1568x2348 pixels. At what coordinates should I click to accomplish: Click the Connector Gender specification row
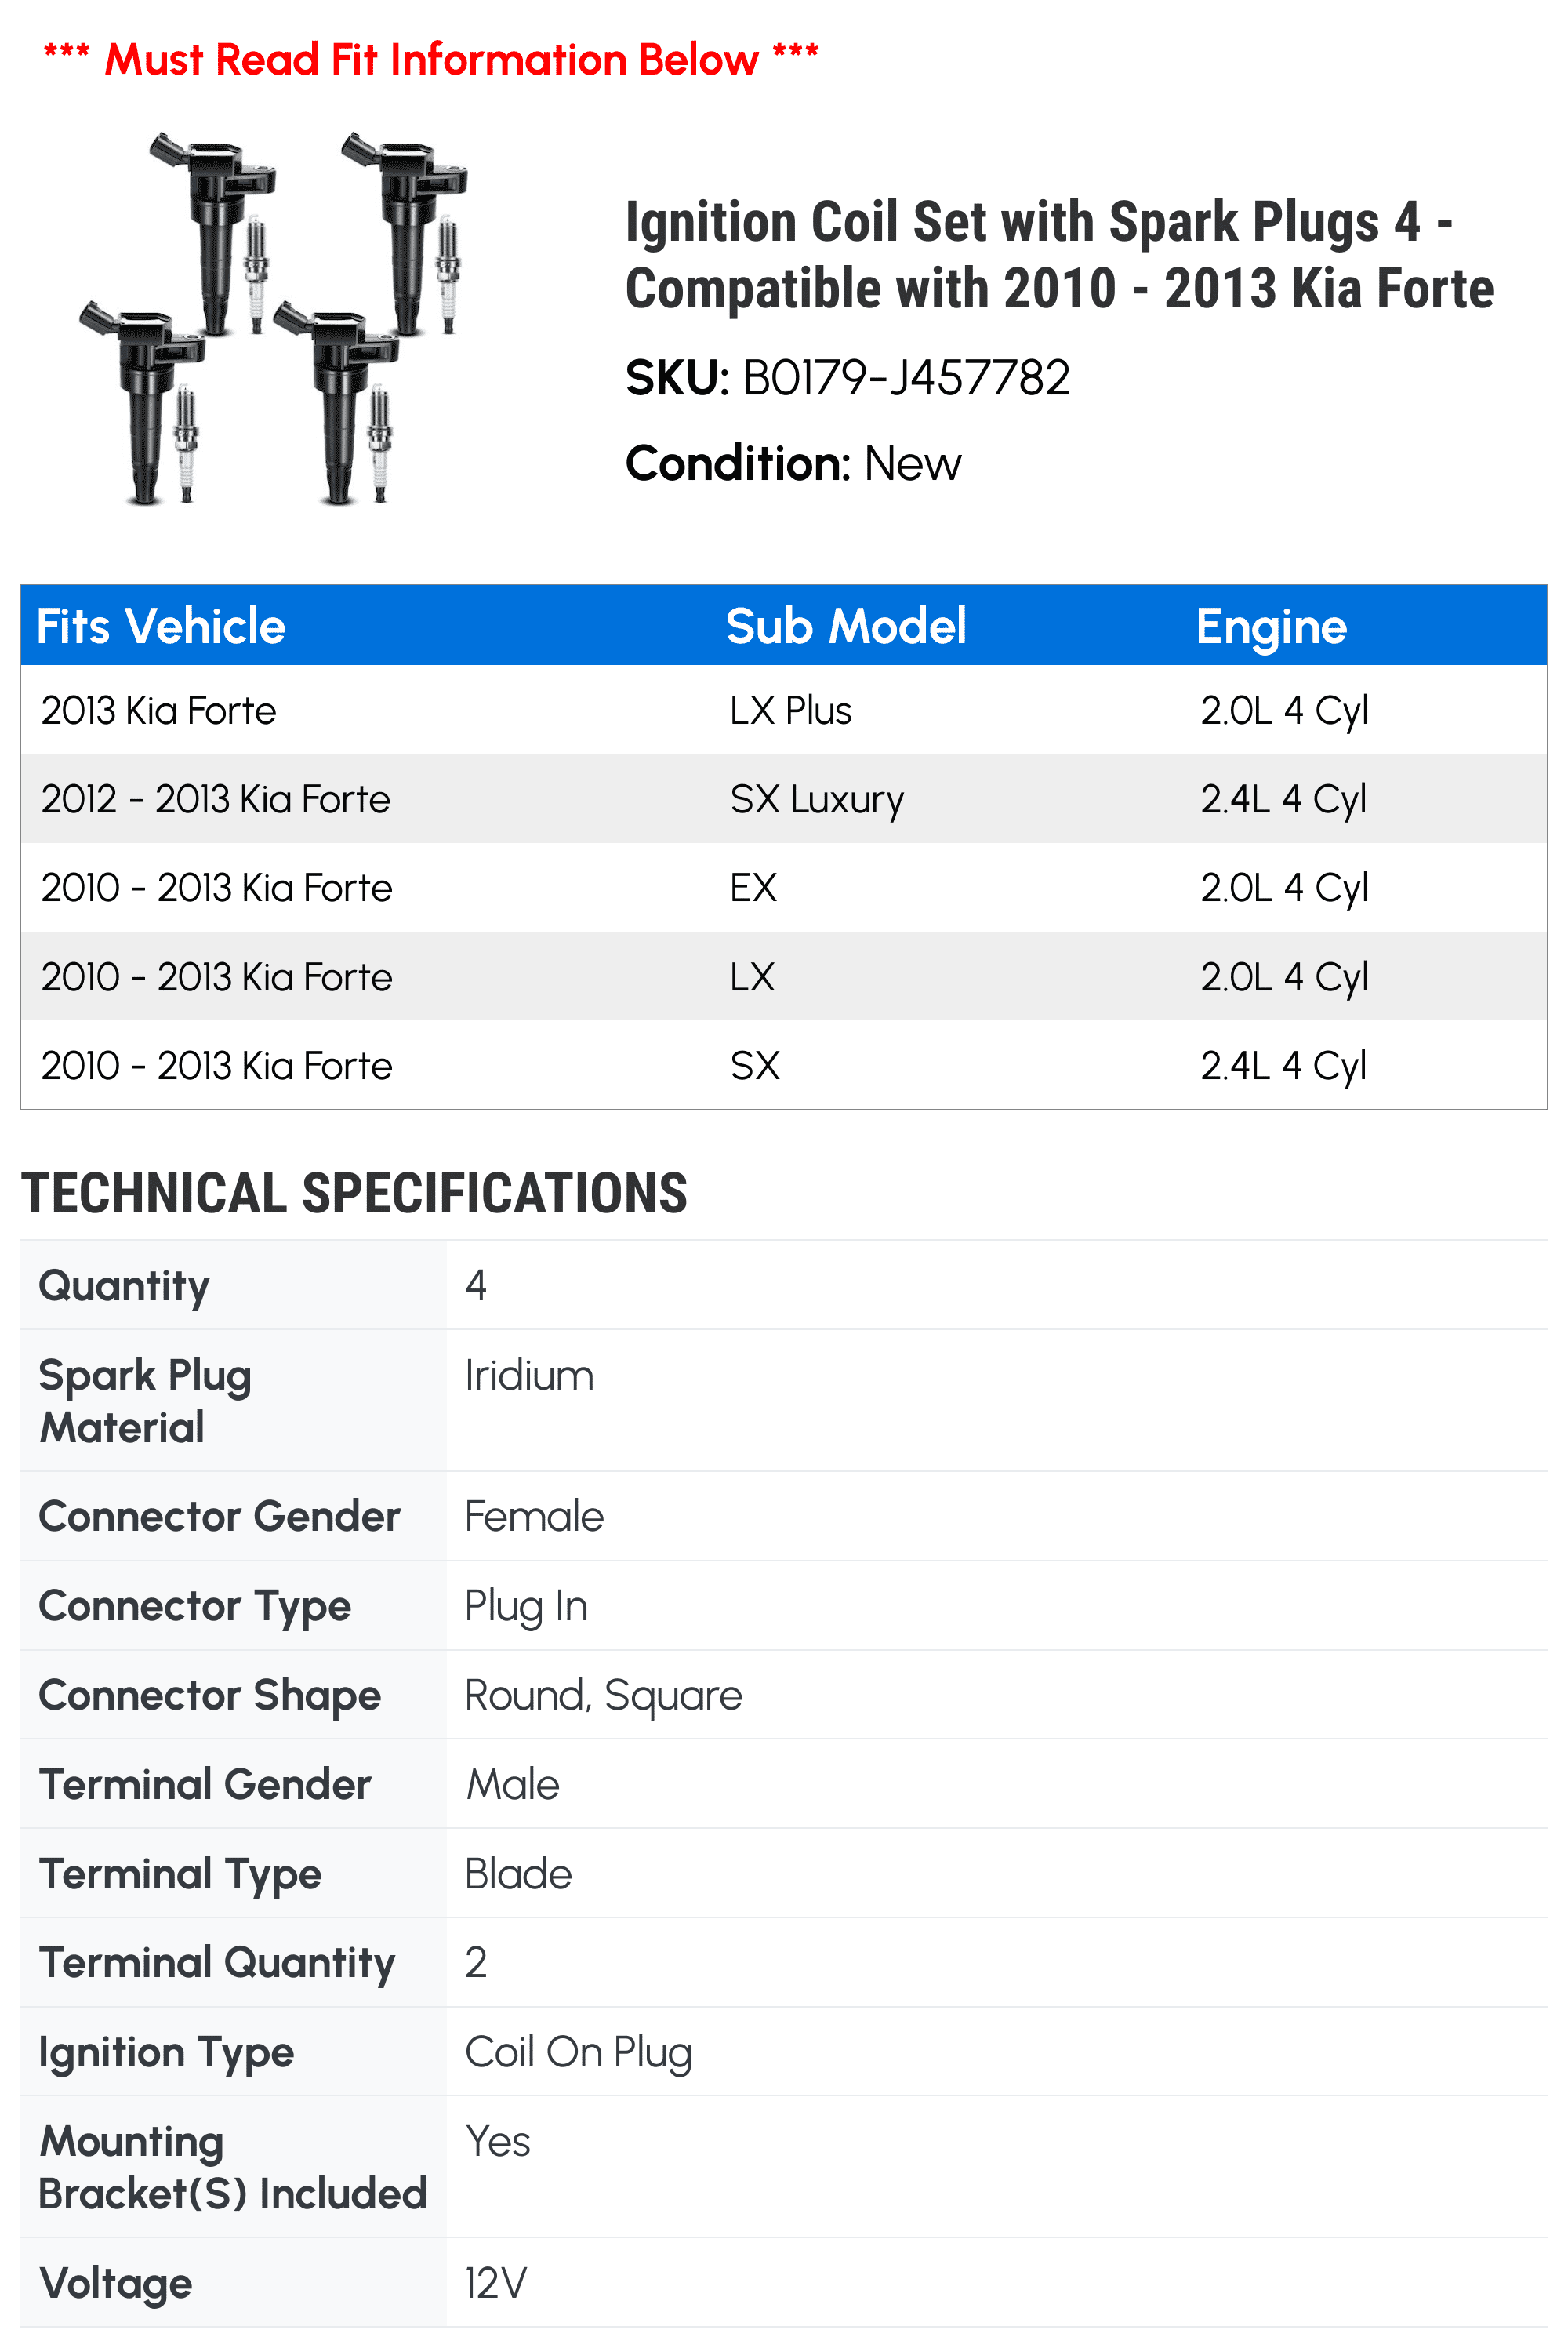[784, 1516]
